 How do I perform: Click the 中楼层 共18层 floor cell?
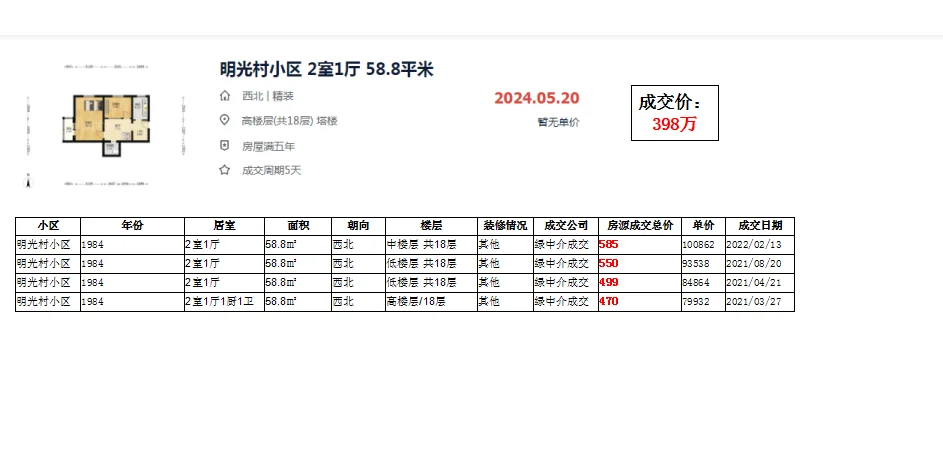[431, 245]
